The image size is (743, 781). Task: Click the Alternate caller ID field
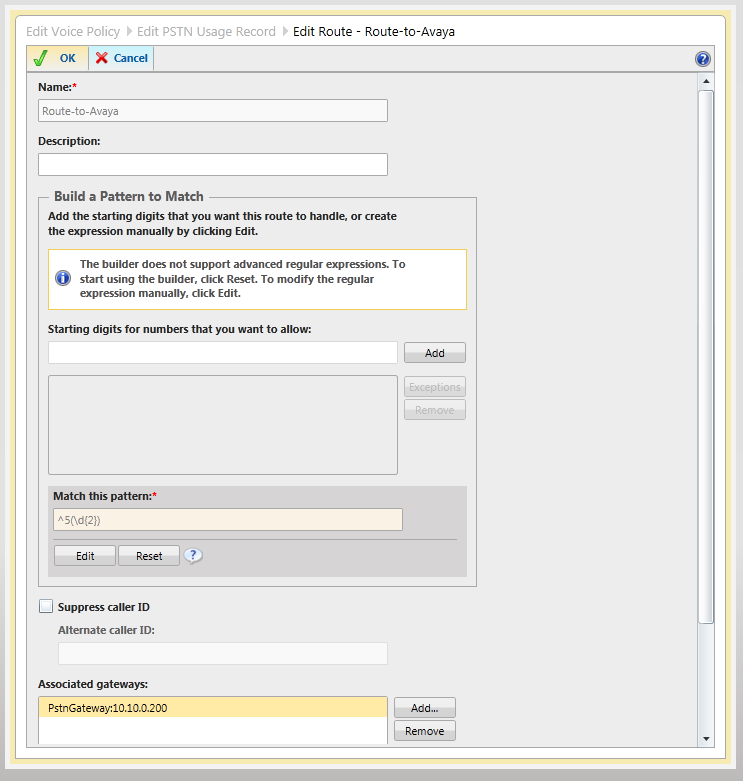[x=223, y=653]
